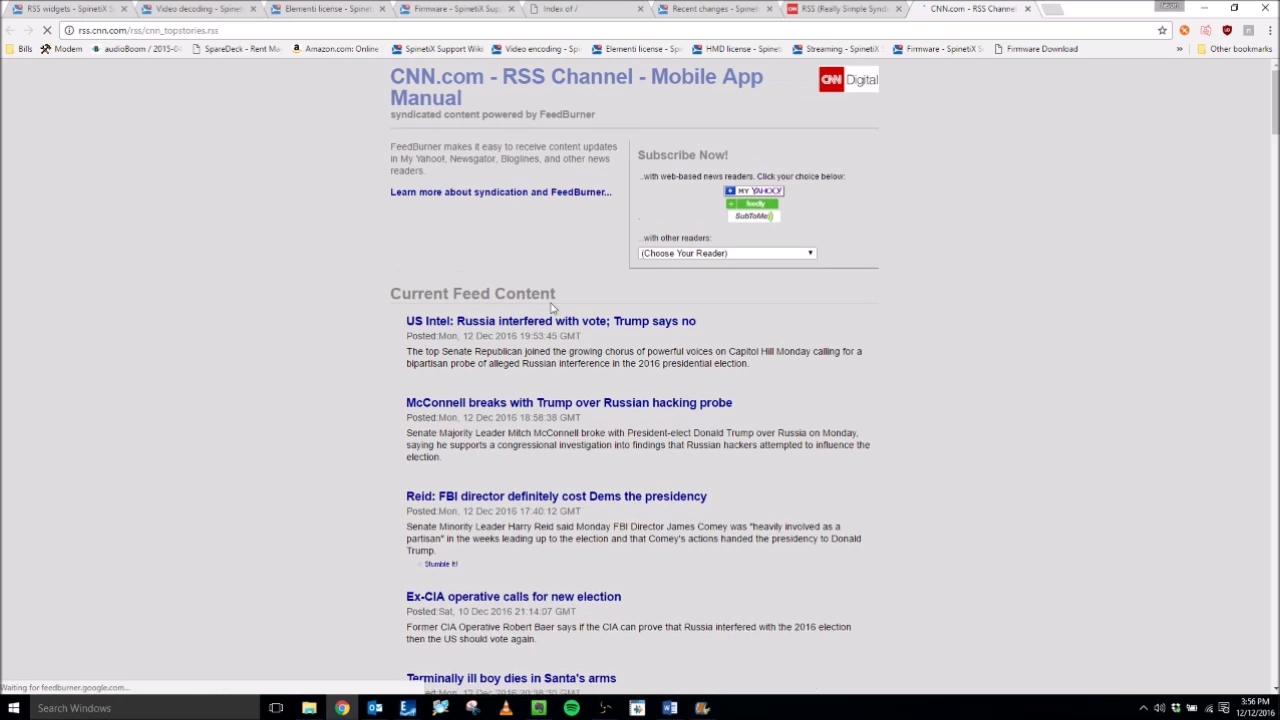Click the Search Windows taskbar box

pyautogui.click(x=145, y=708)
